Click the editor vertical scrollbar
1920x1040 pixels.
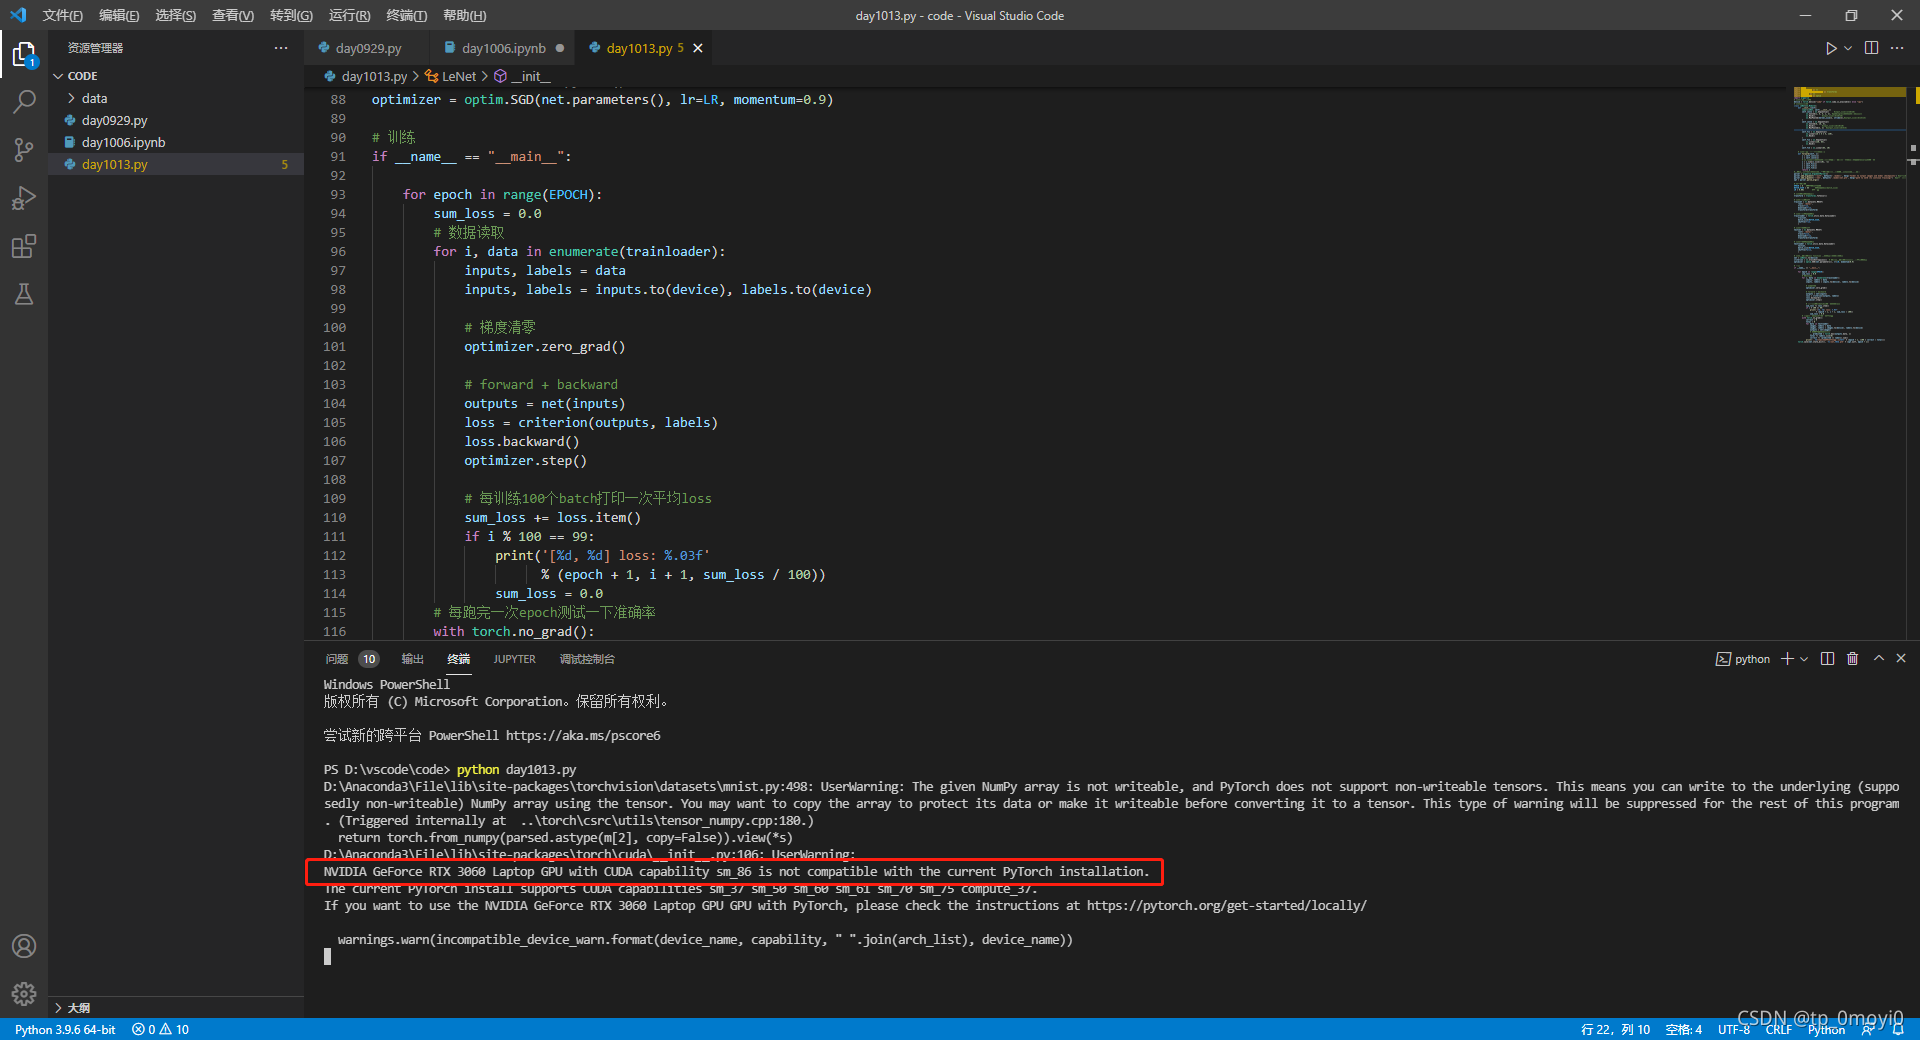(1914, 363)
